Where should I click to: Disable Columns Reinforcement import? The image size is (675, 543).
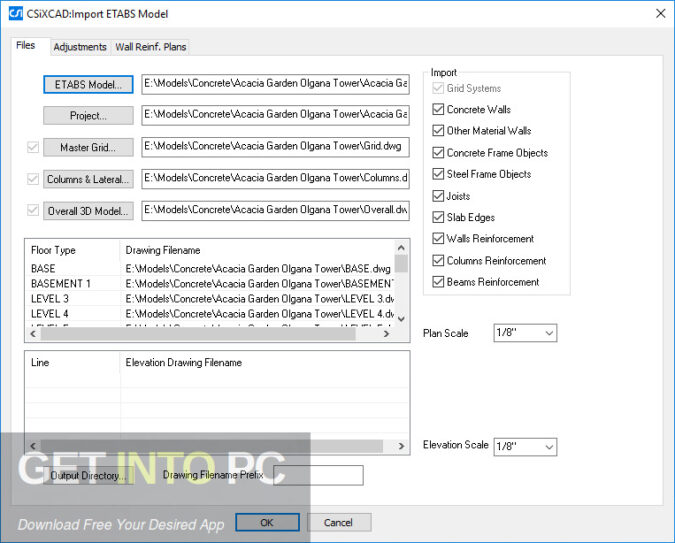pyautogui.click(x=438, y=261)
